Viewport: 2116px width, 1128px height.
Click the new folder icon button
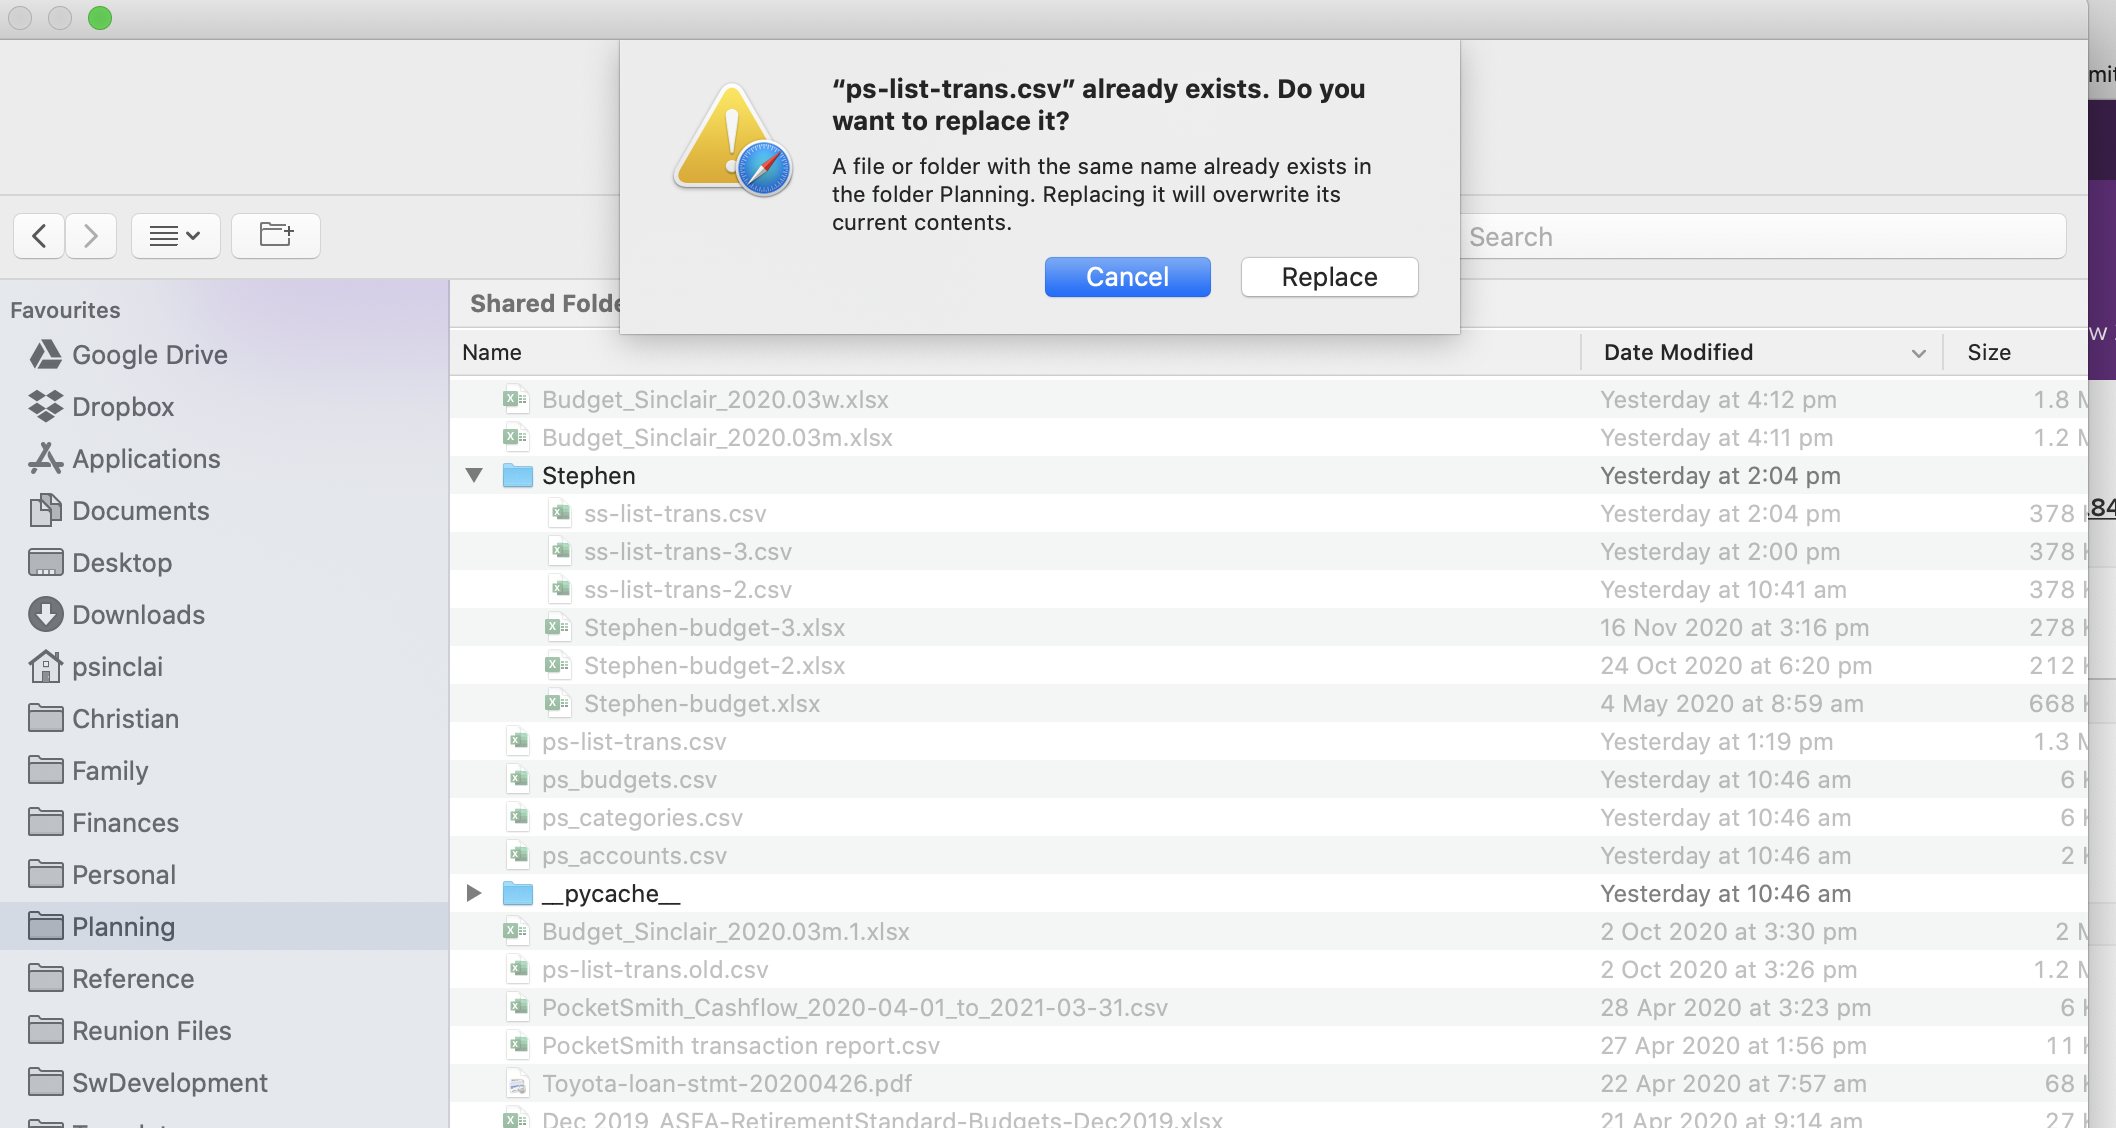[x=276, y=236]
